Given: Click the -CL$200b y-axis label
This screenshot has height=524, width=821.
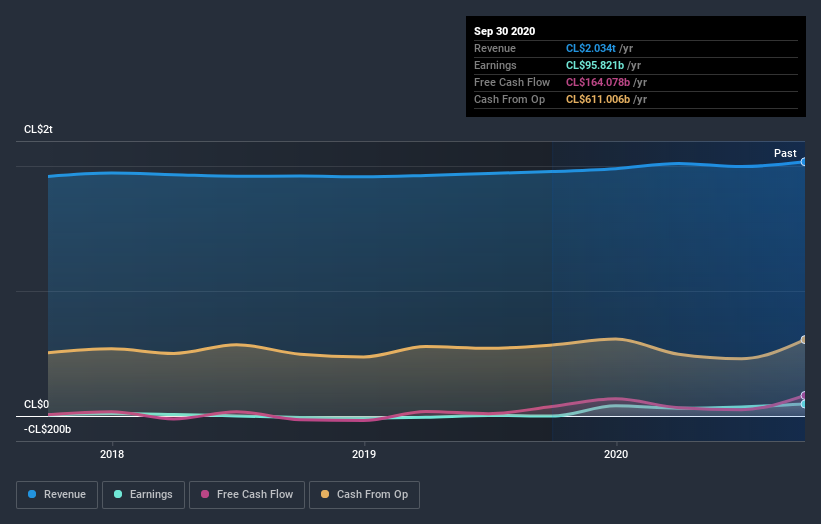Looking at the screenshot, I should [47, 429].
